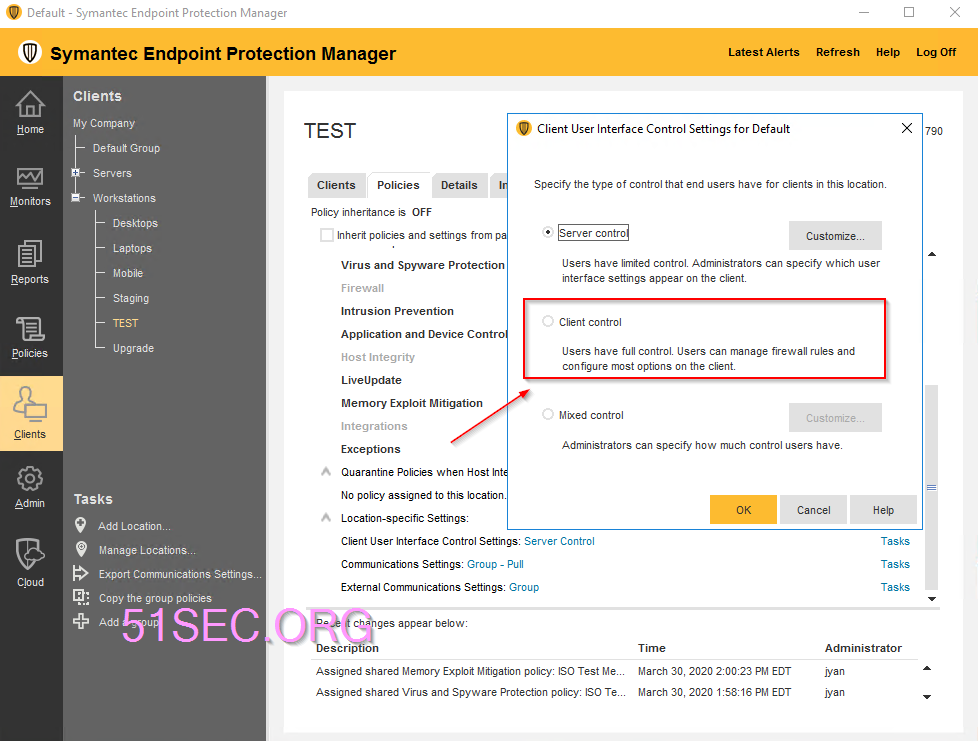
Task: Click Customize for Mixed control
Action: pos(835,418)
